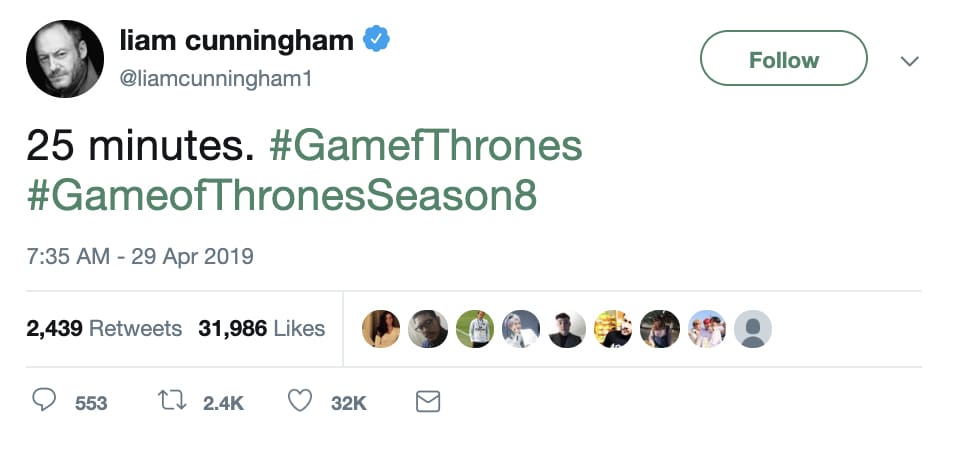This screenshot has height=450, width=974.
Task: Click the 32K like count
Action: (349, 403)
